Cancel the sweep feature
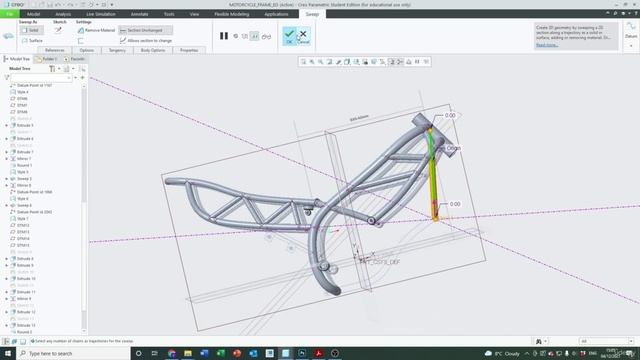 tap(303, 36)
